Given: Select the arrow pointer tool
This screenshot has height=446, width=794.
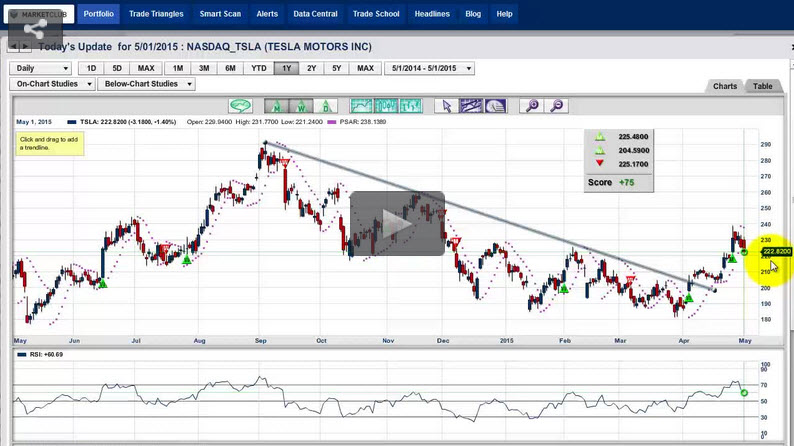Looking at the screenshot, I should click(446, 106).
